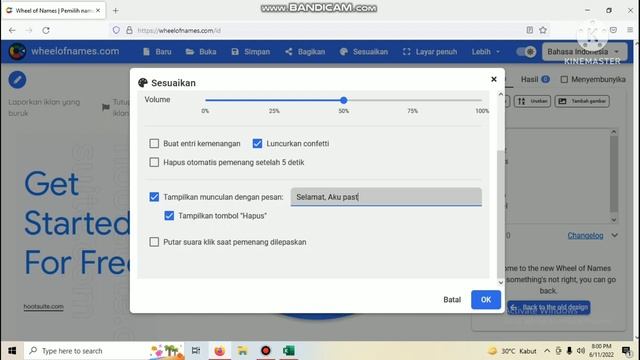The width and height of the screenshot is (640, 360).
Task: Open a new browser tab
Action: point(116,11)
